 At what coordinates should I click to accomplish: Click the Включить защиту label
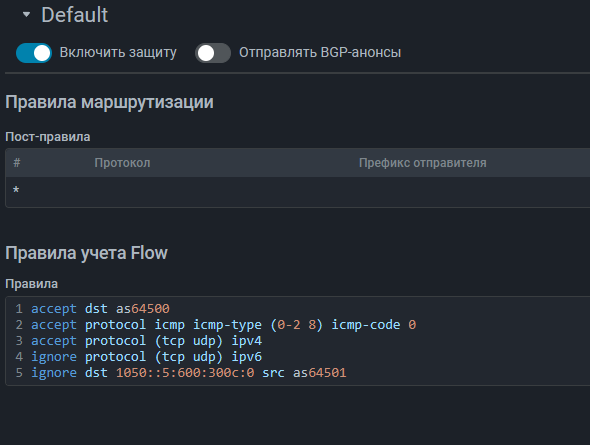(x=118, y=52)
